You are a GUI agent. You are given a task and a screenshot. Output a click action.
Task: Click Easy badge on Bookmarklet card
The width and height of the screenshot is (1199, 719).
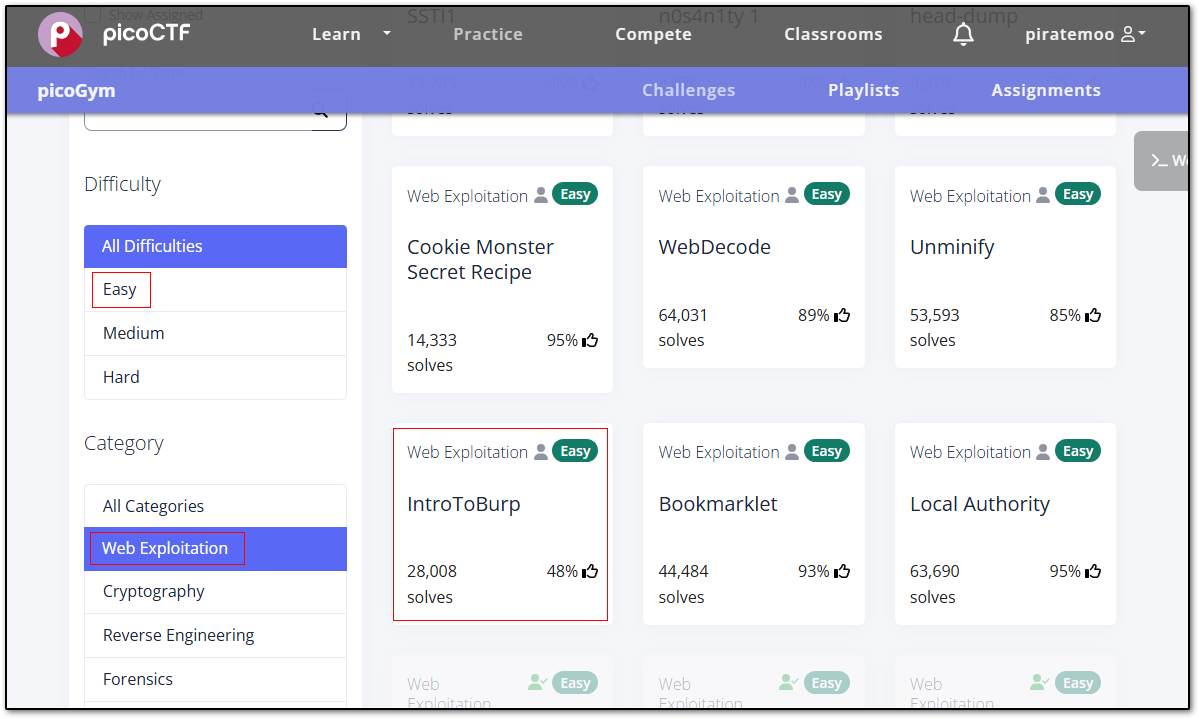tap(827, 451)
